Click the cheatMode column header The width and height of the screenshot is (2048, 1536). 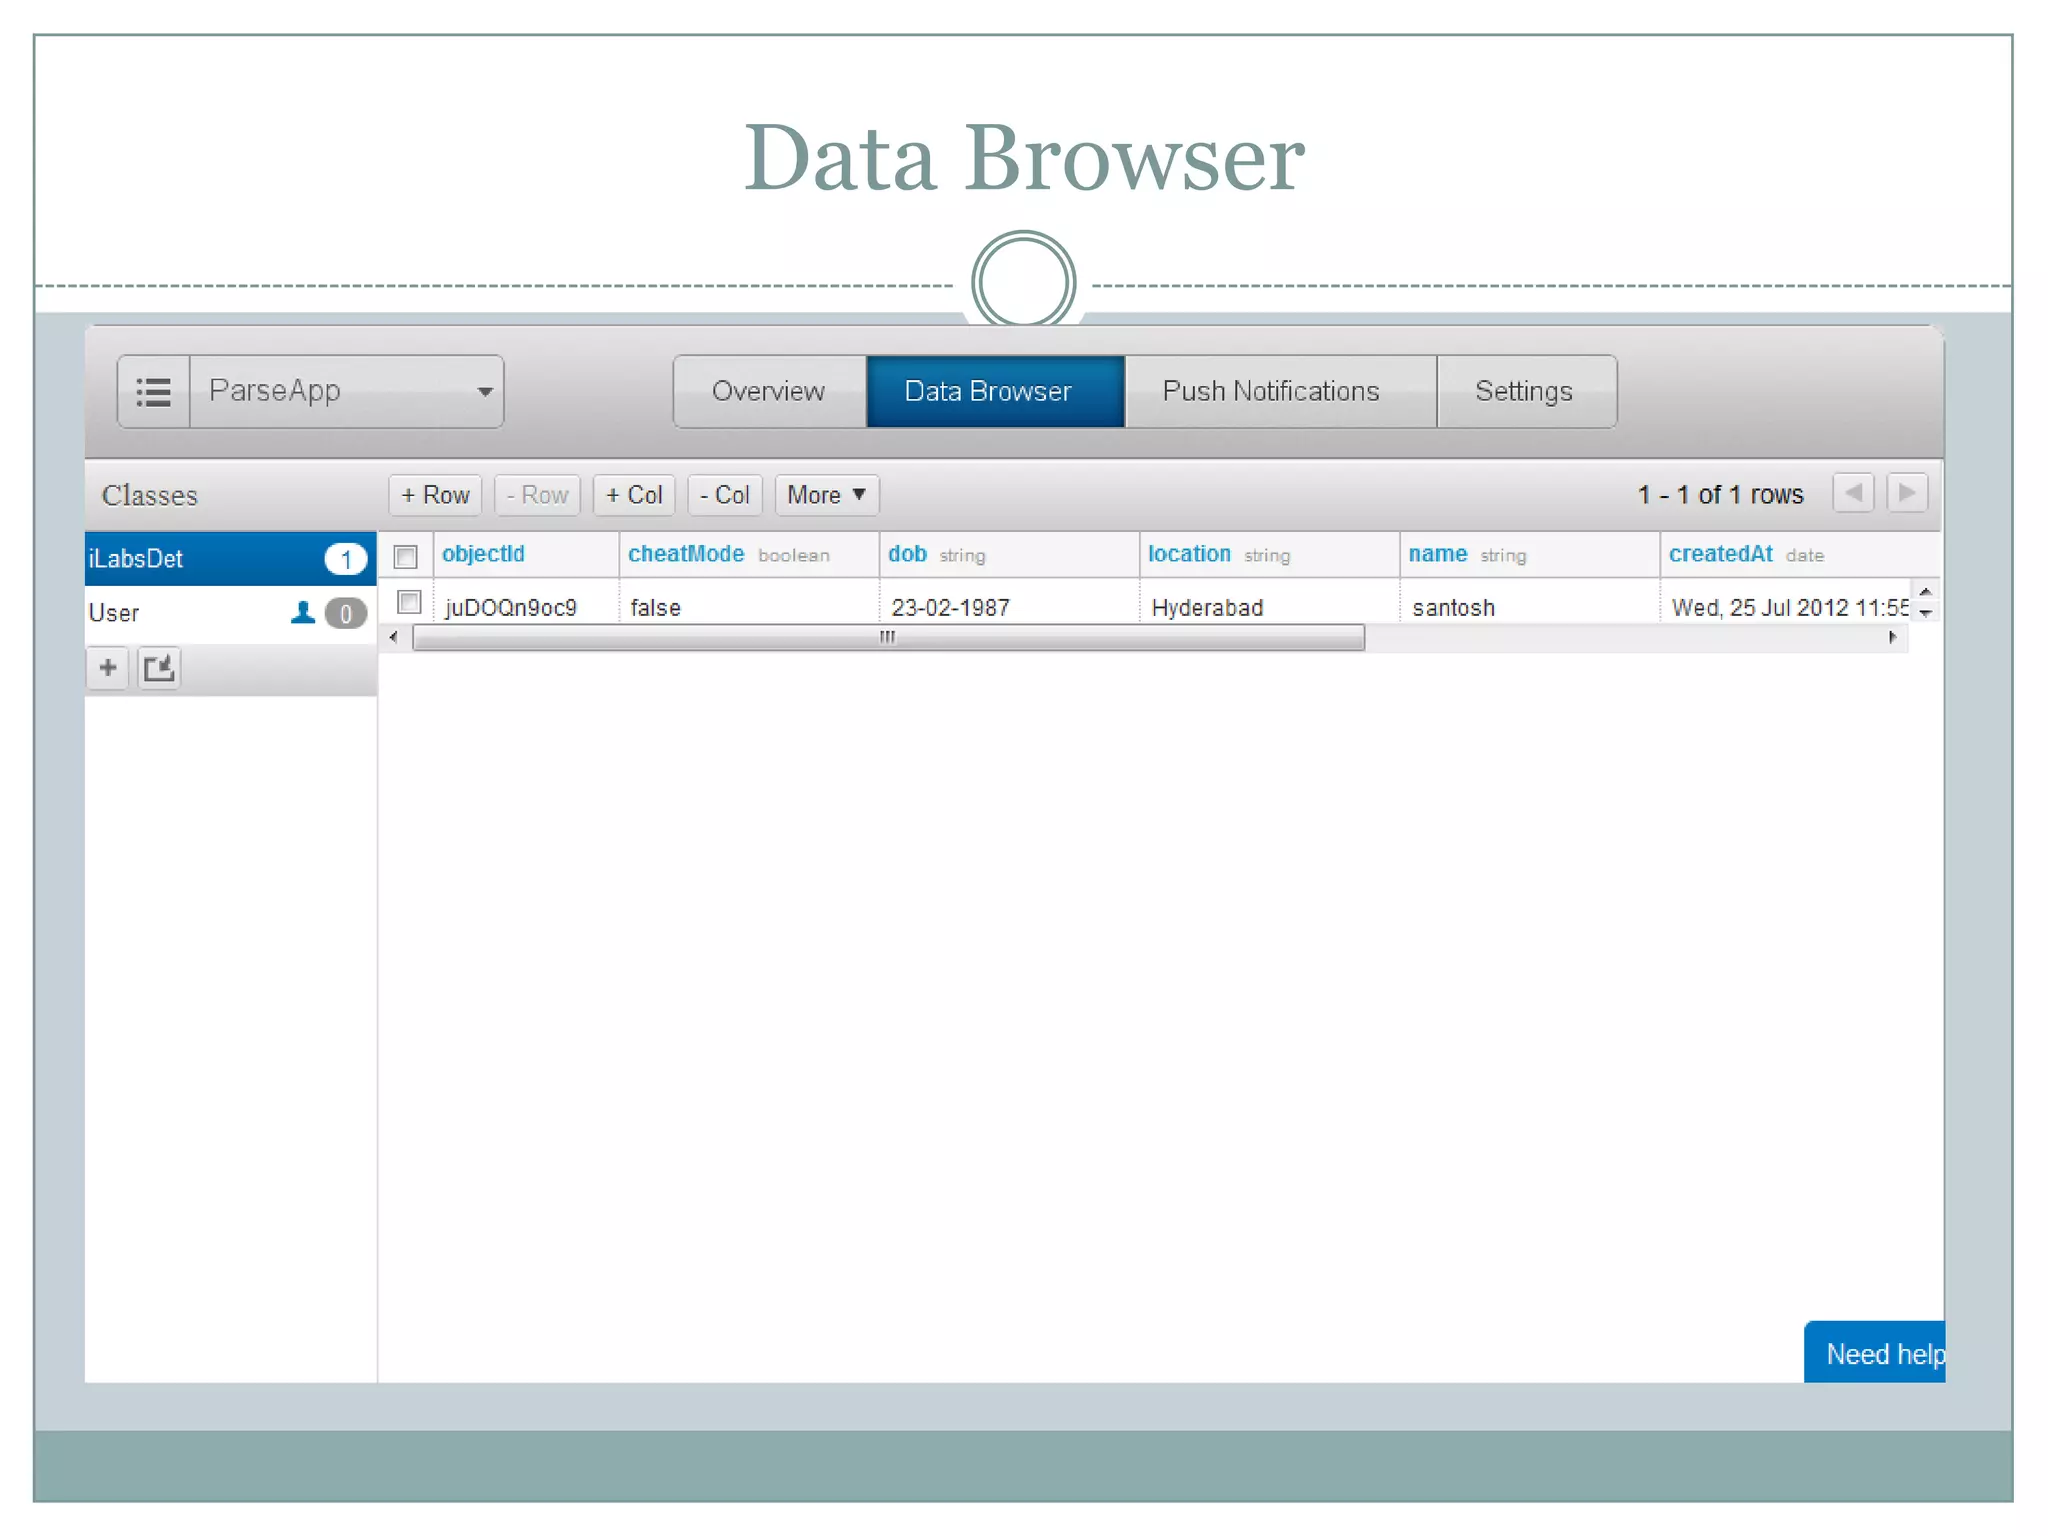tap(749, 554)
